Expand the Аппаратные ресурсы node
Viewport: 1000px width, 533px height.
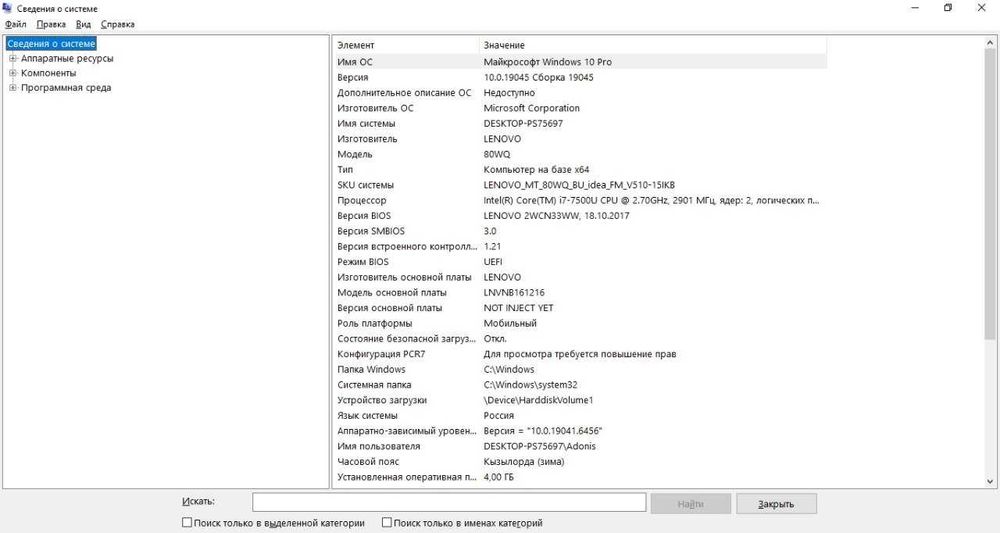coord(12,58)
